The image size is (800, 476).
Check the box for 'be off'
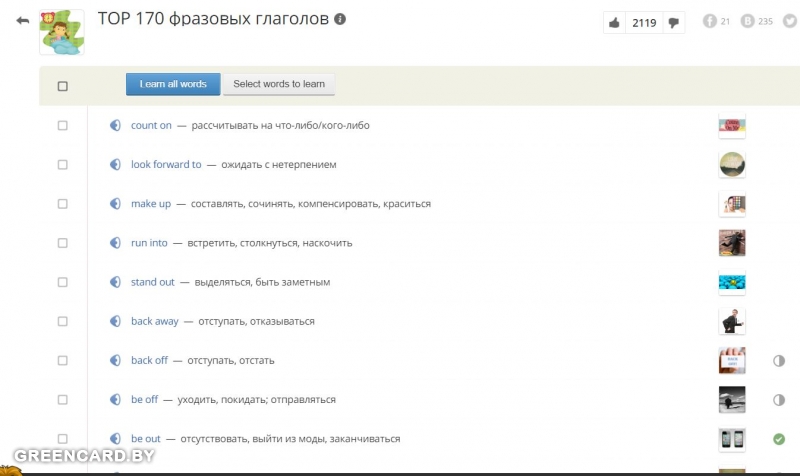tap(62, 399)
